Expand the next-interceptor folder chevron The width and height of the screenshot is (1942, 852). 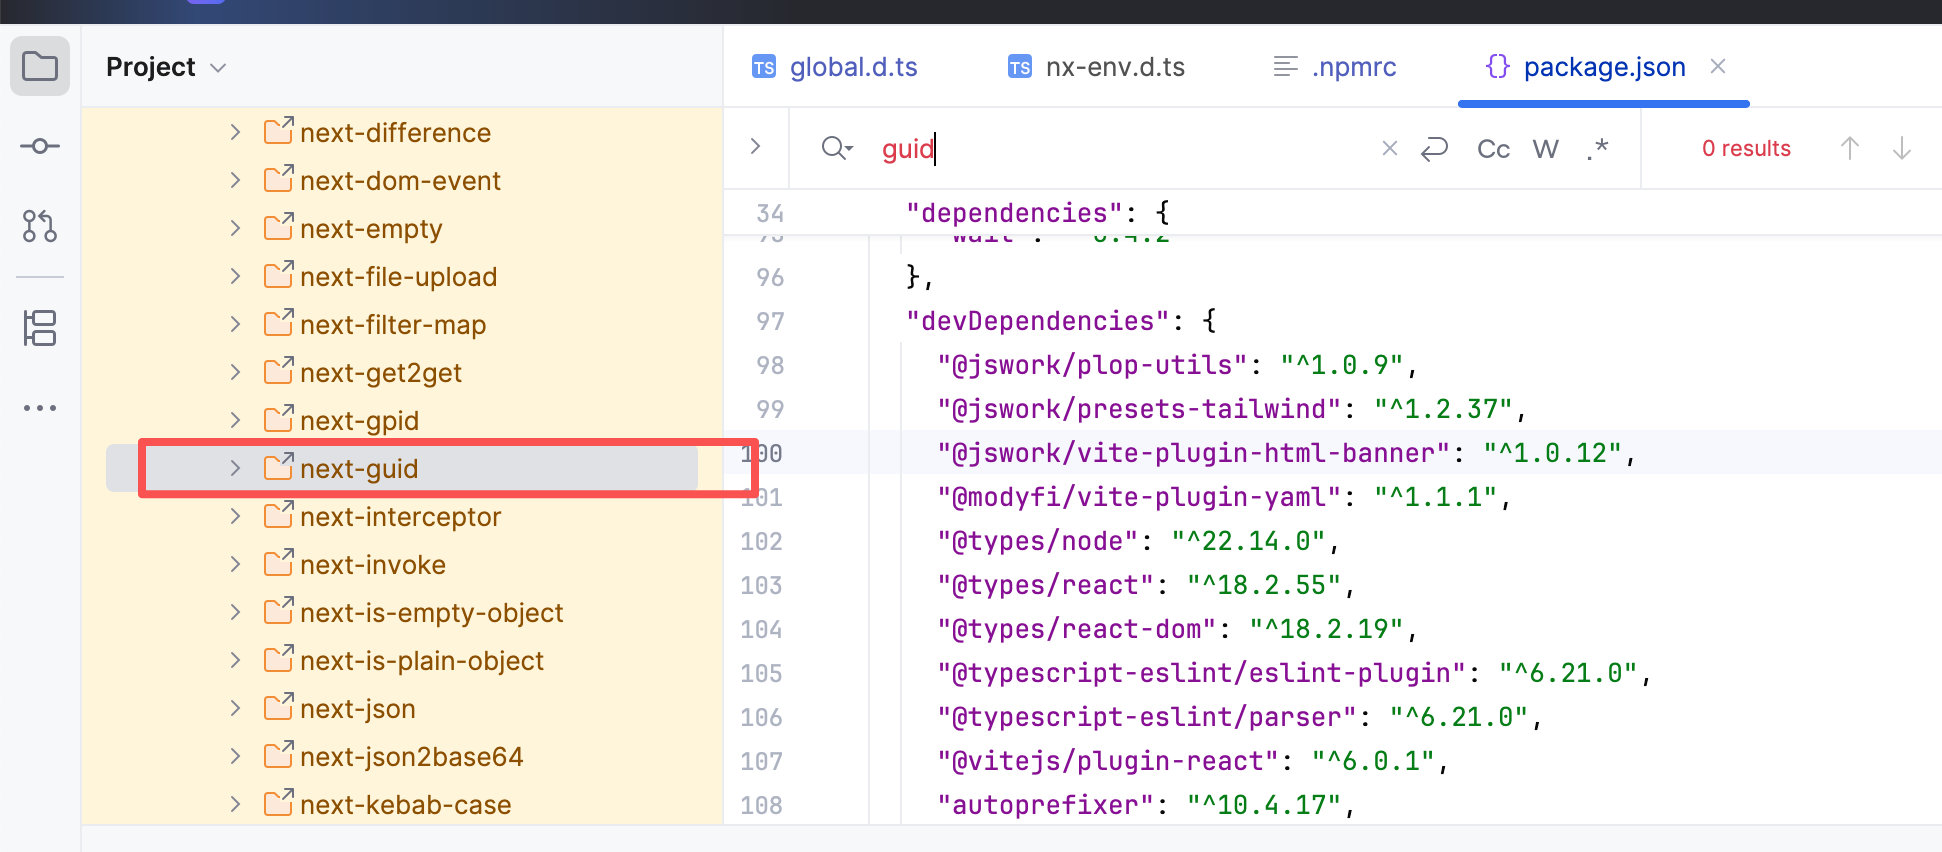click(x=235, y=516)
